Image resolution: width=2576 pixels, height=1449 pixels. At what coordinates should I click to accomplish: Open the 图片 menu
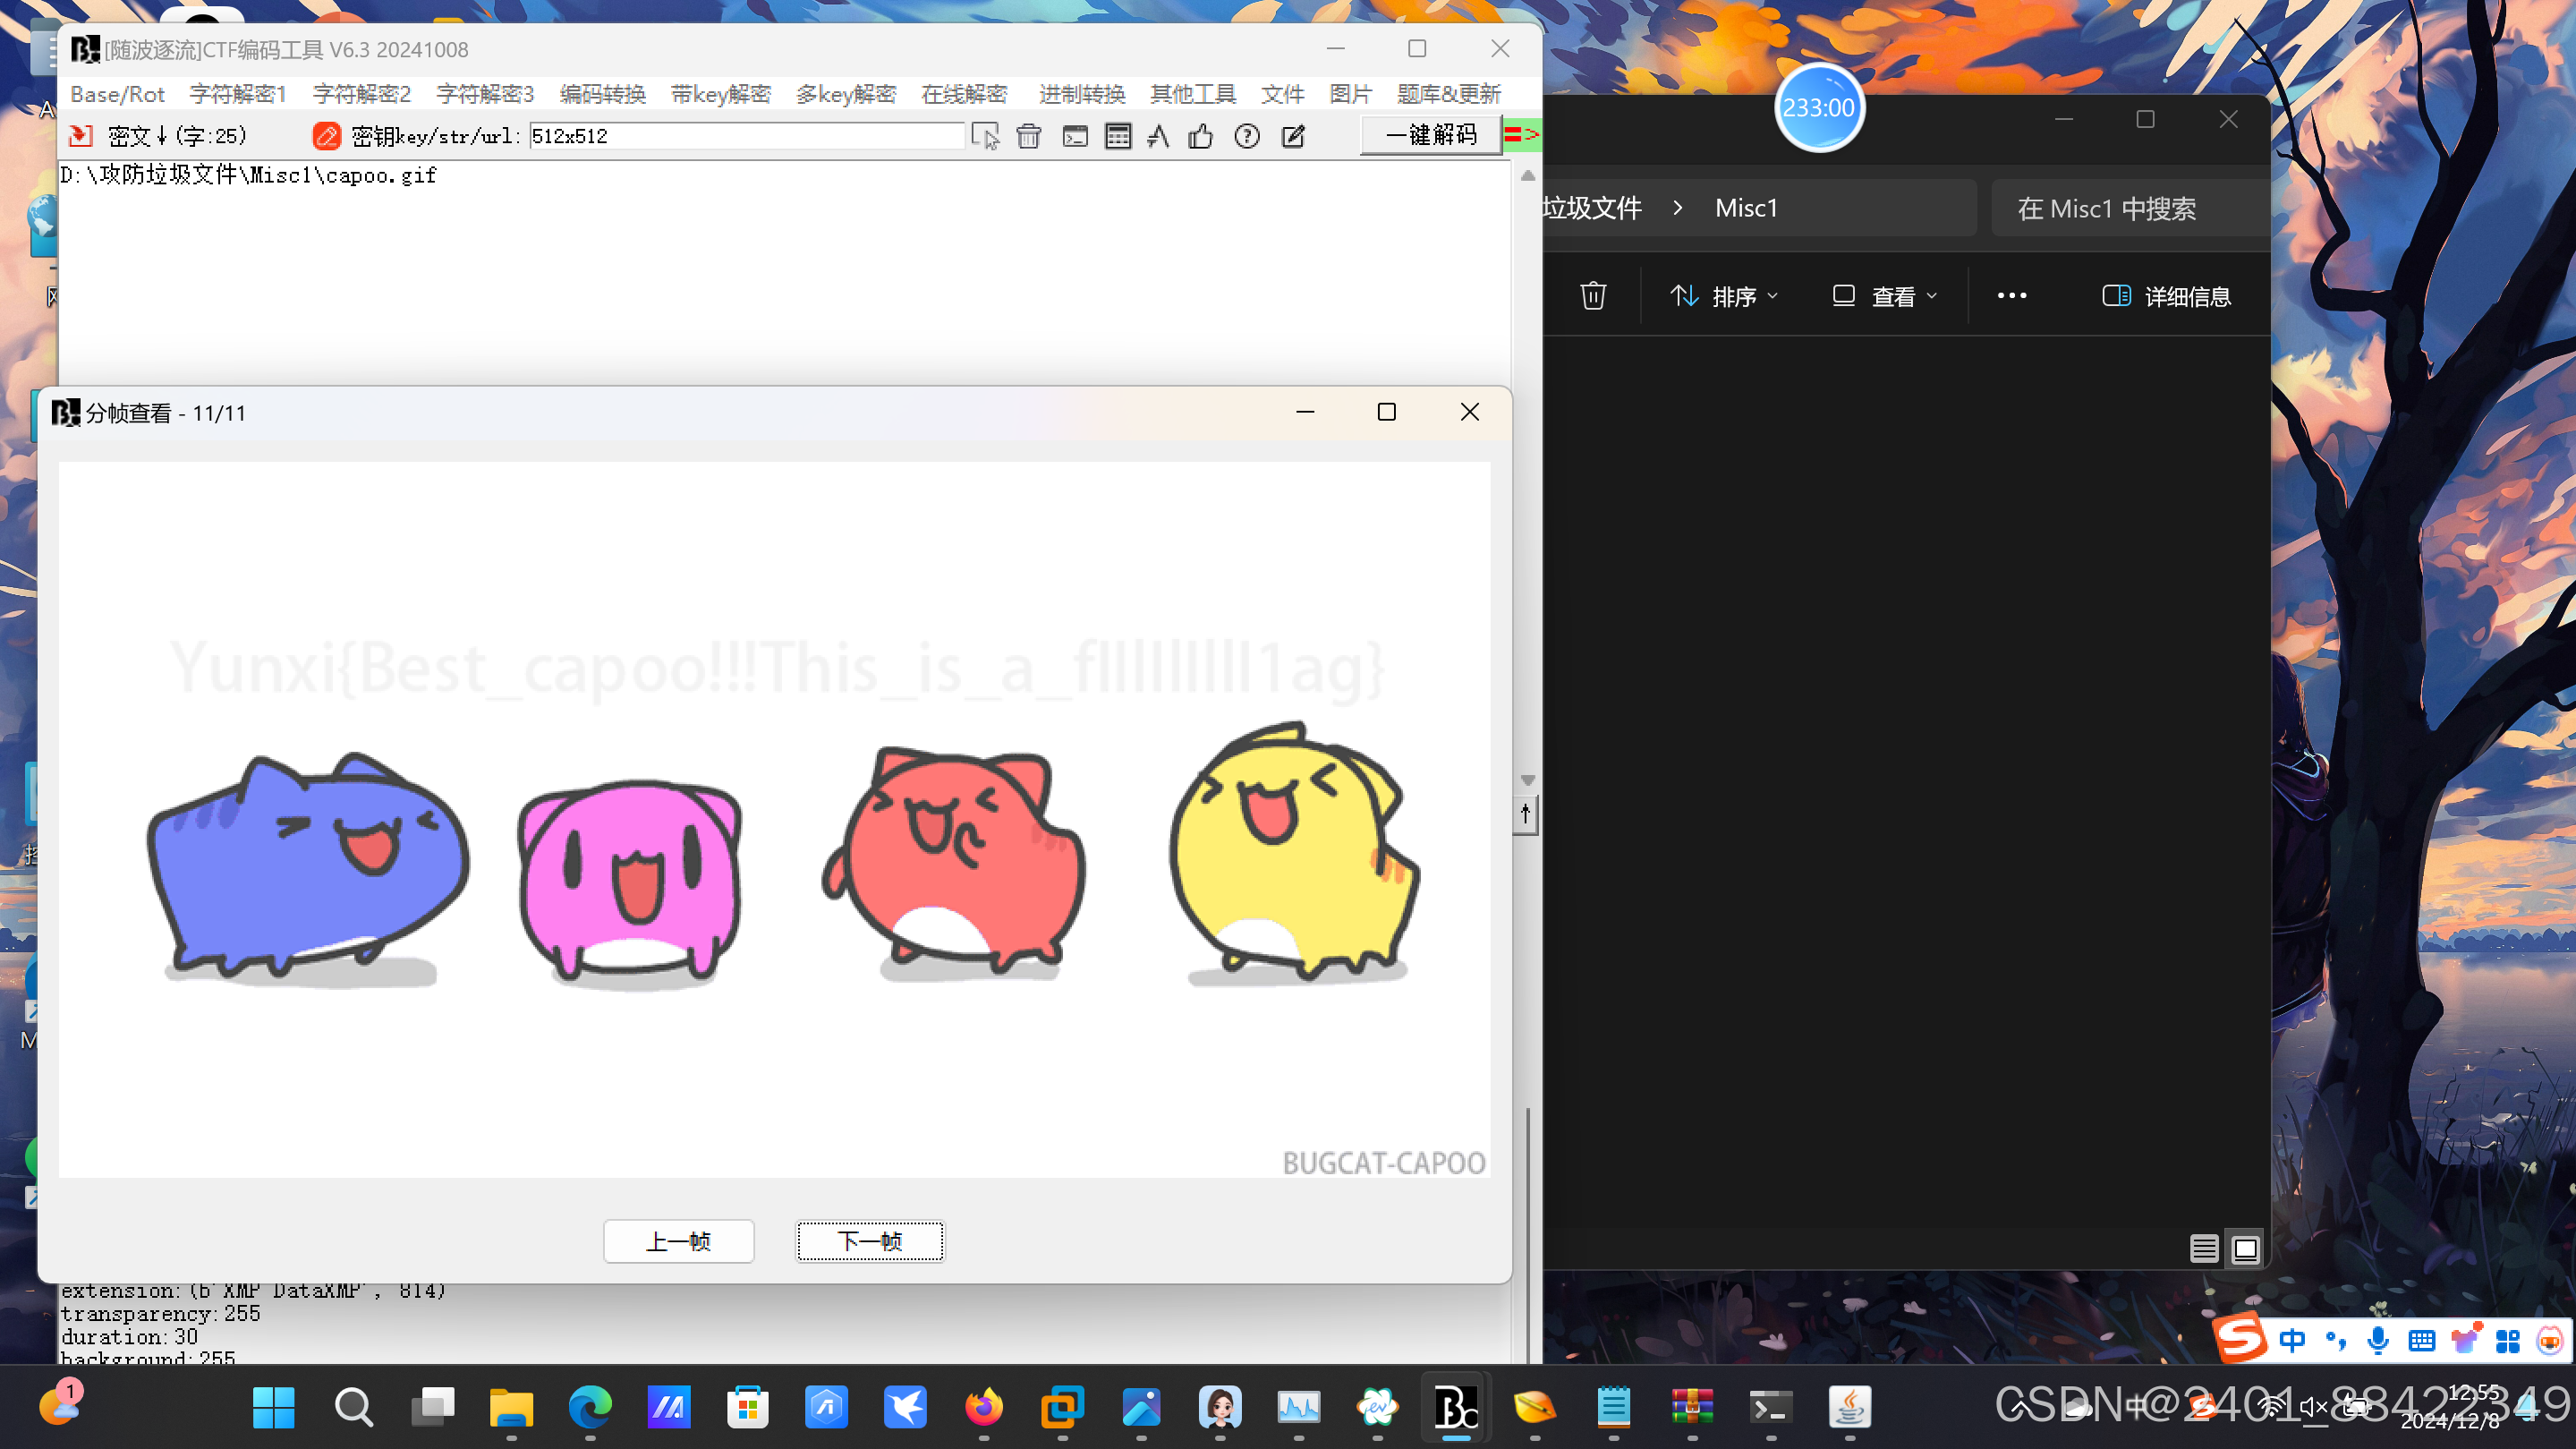pos(1350,94)
